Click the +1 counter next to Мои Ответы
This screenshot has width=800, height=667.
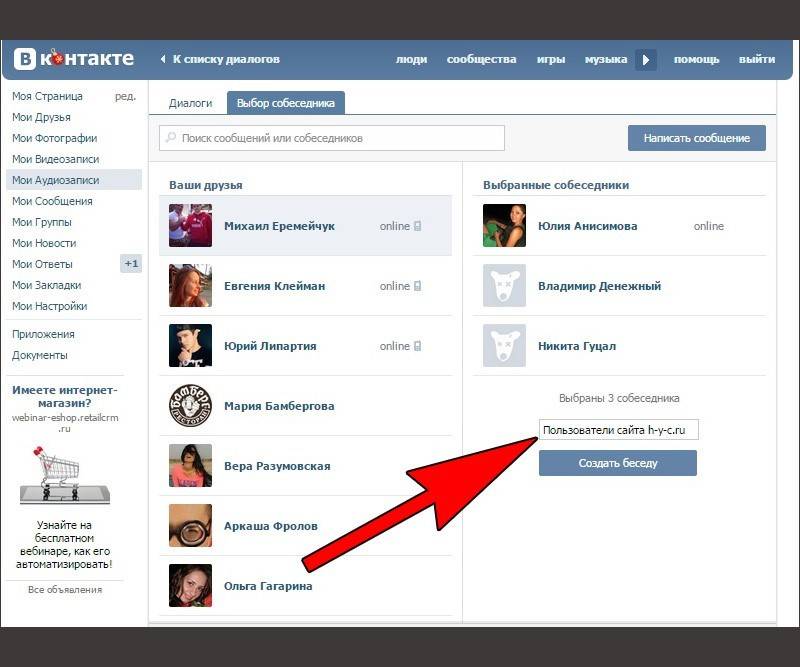coord(131,264)
